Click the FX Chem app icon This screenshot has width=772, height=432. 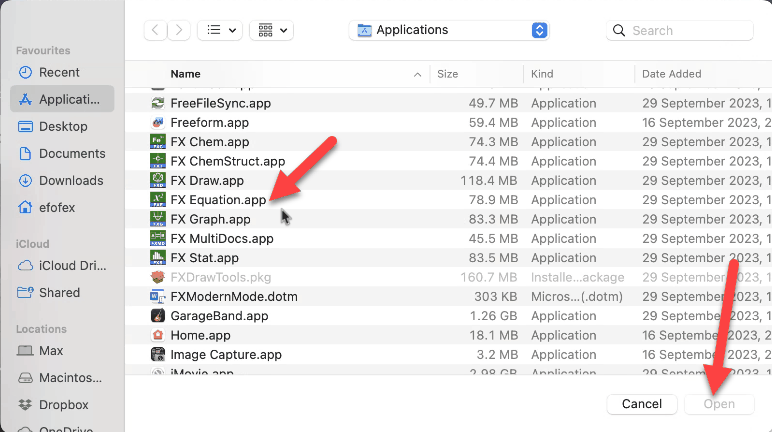pos(158,141)
